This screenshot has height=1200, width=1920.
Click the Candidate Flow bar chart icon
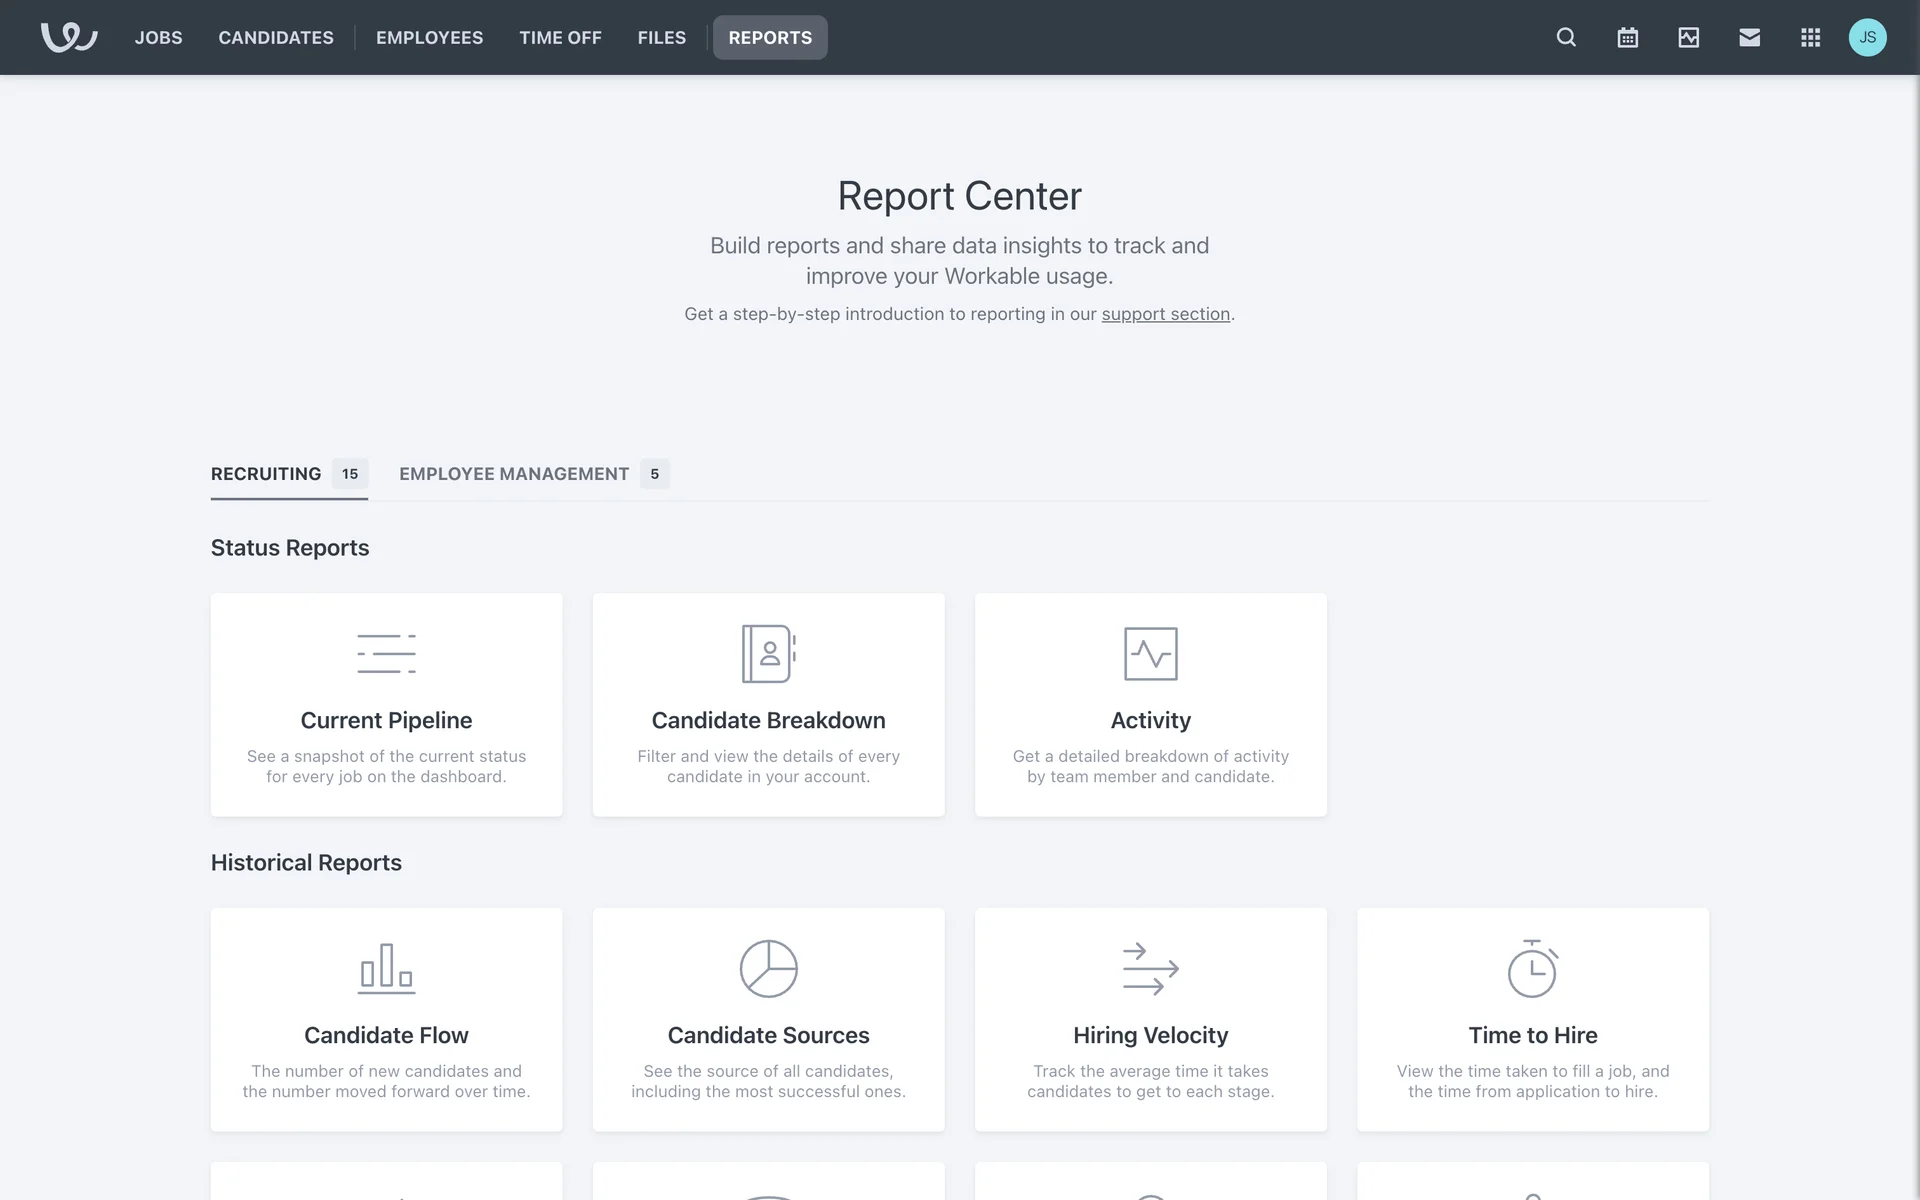386,968
